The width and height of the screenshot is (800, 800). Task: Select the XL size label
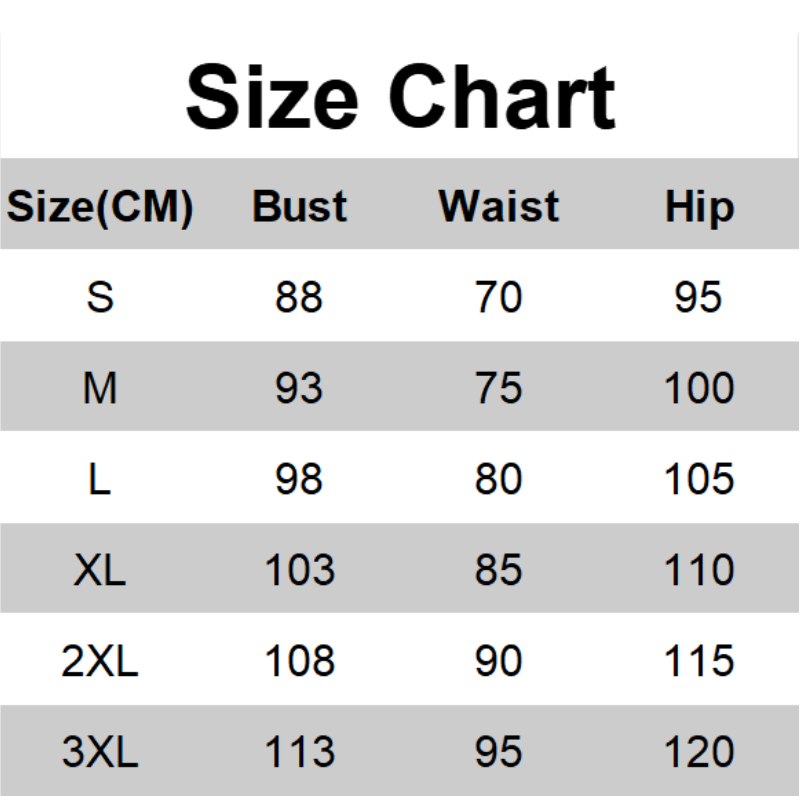[x=100, y=570]
